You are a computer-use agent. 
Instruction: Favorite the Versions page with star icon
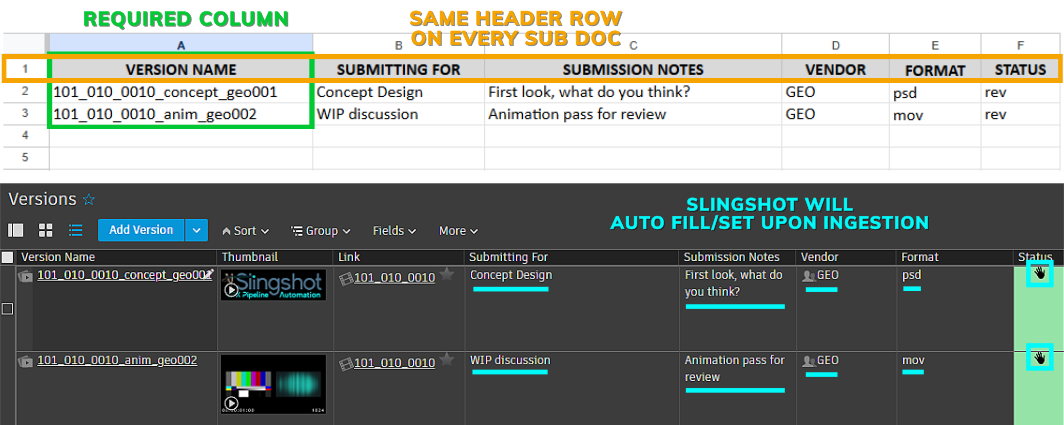[x=89, y=200]
